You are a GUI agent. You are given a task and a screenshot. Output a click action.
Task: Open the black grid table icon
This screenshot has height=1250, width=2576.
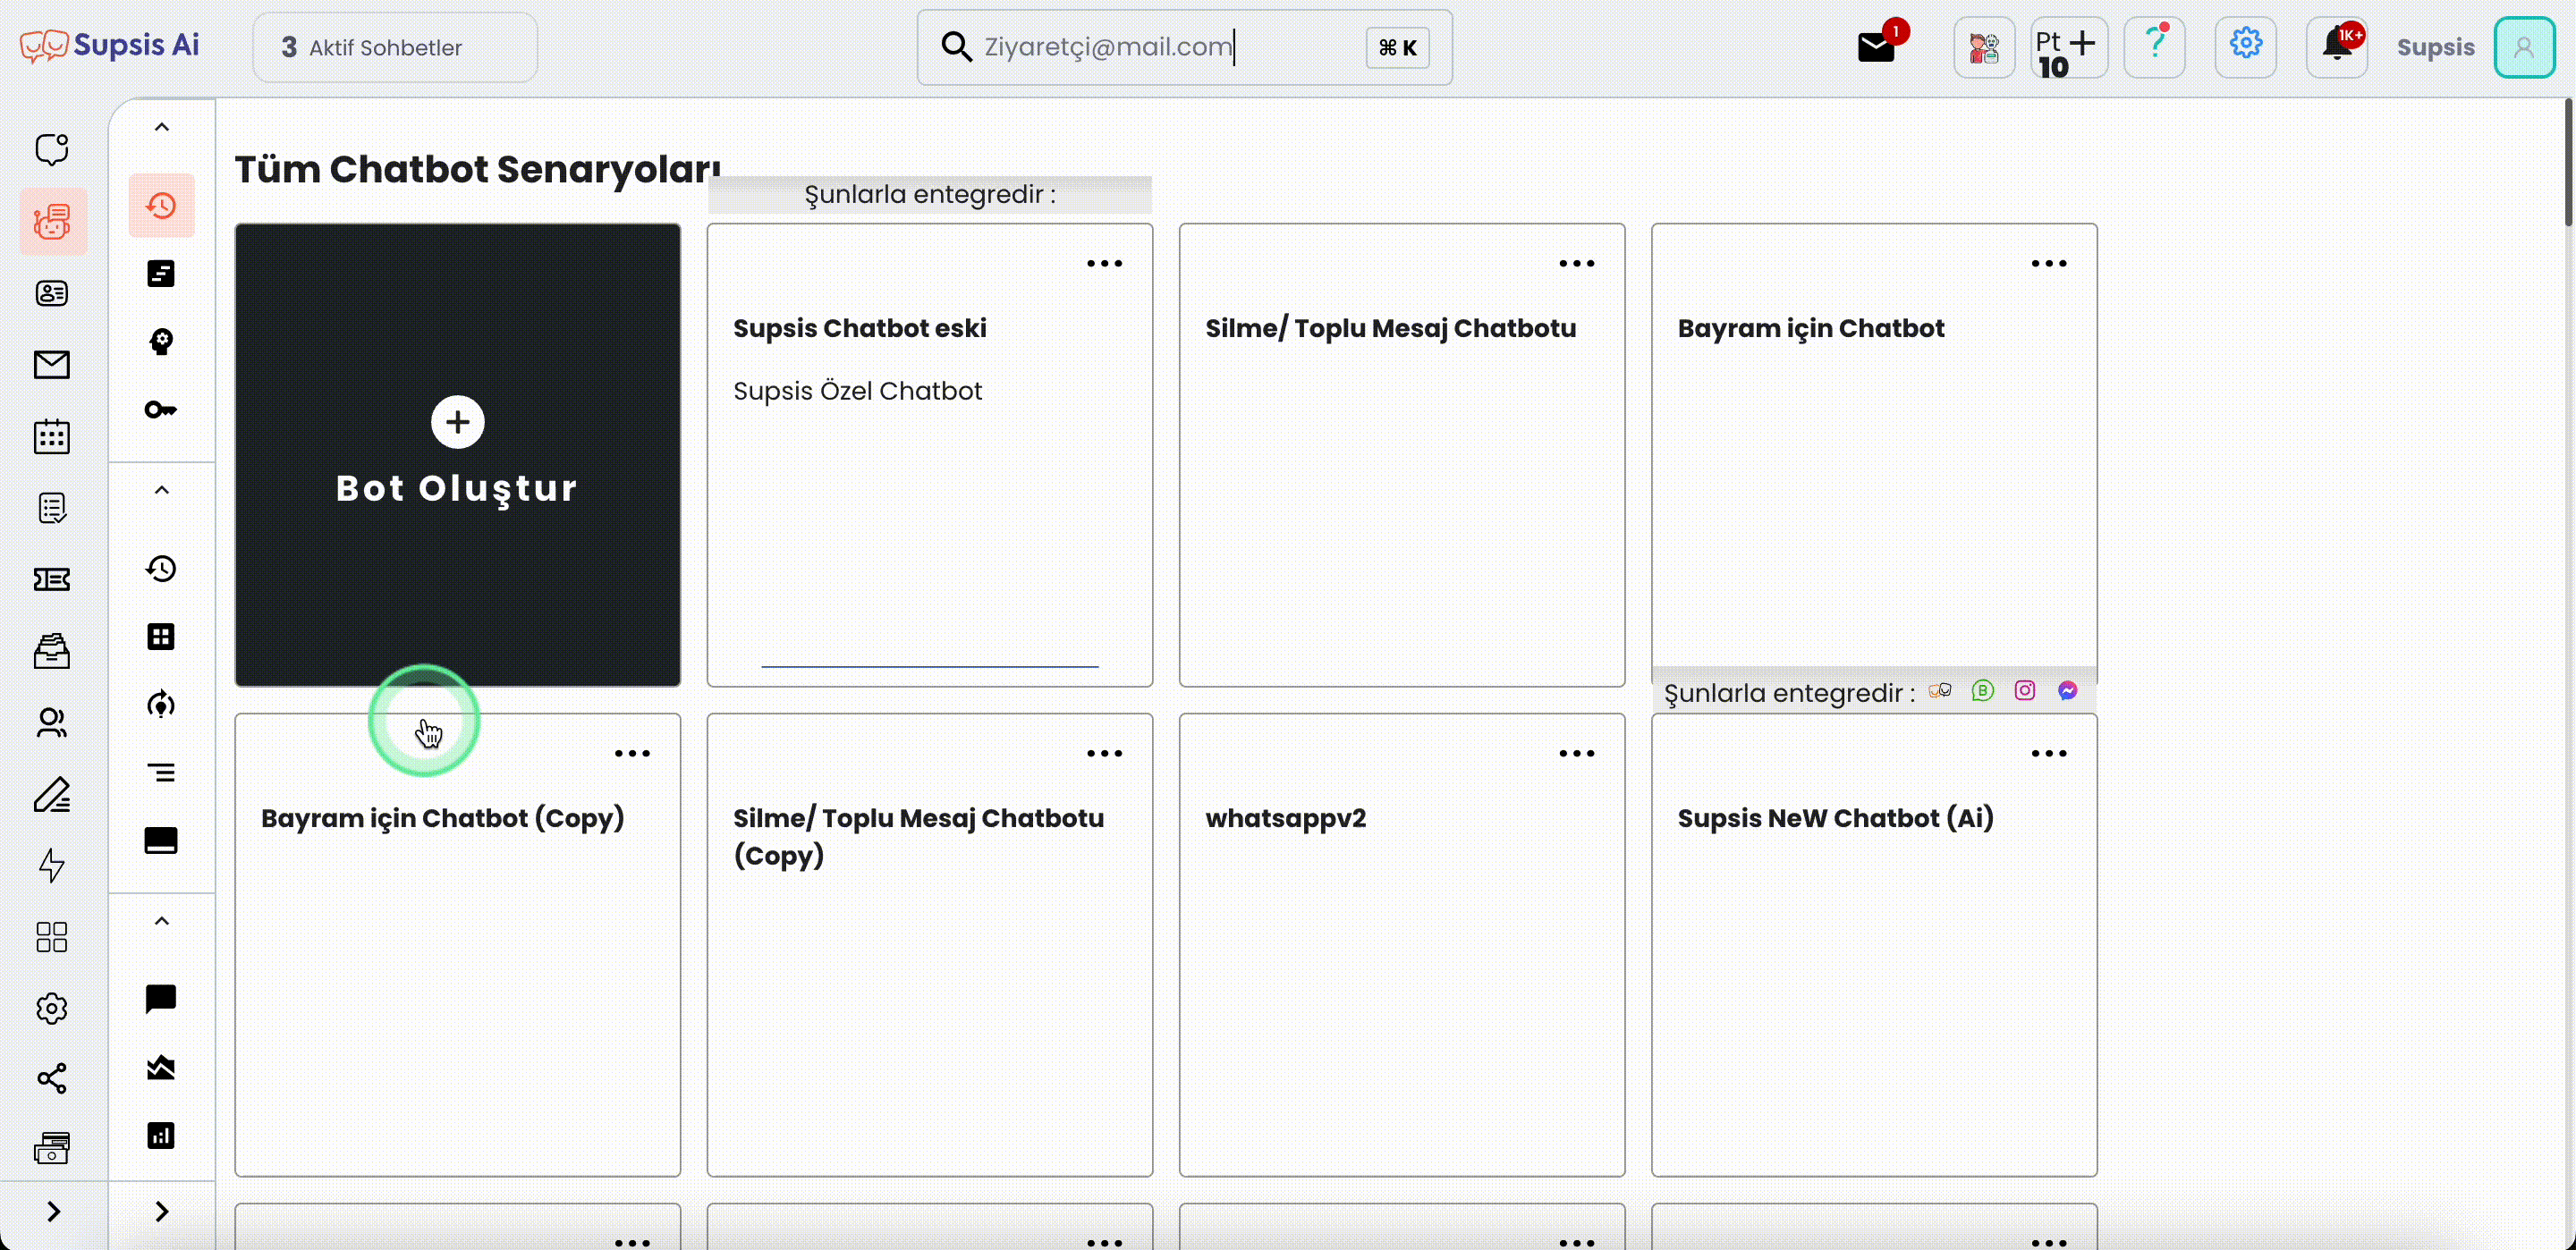click(161, 637)
